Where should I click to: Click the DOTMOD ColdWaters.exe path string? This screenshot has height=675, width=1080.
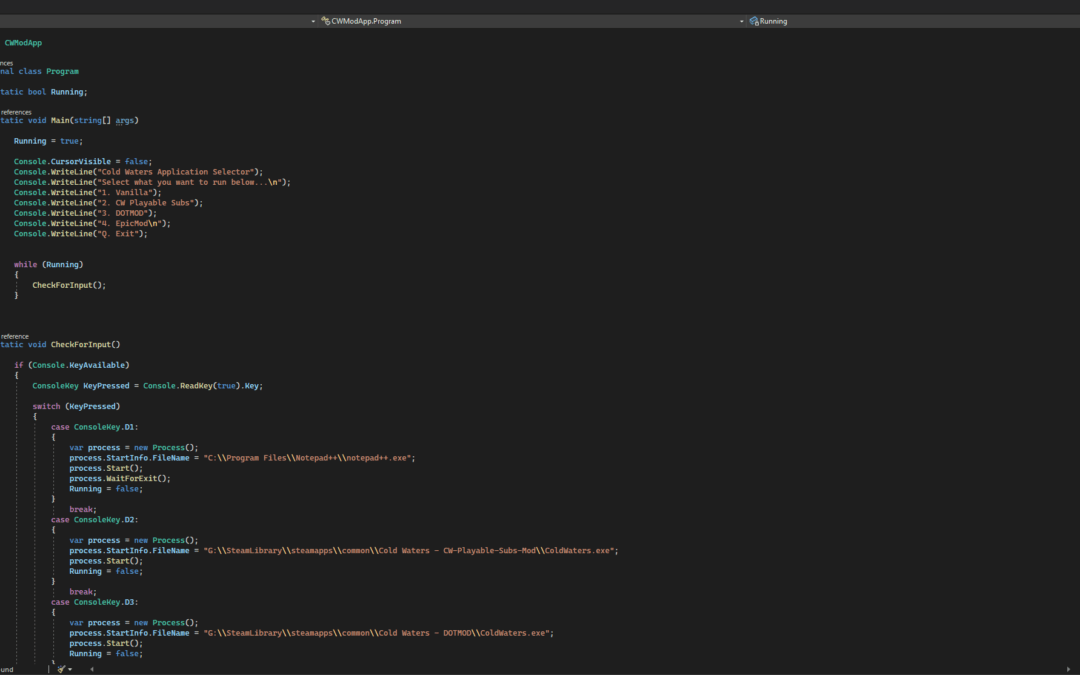coord(376,633)
